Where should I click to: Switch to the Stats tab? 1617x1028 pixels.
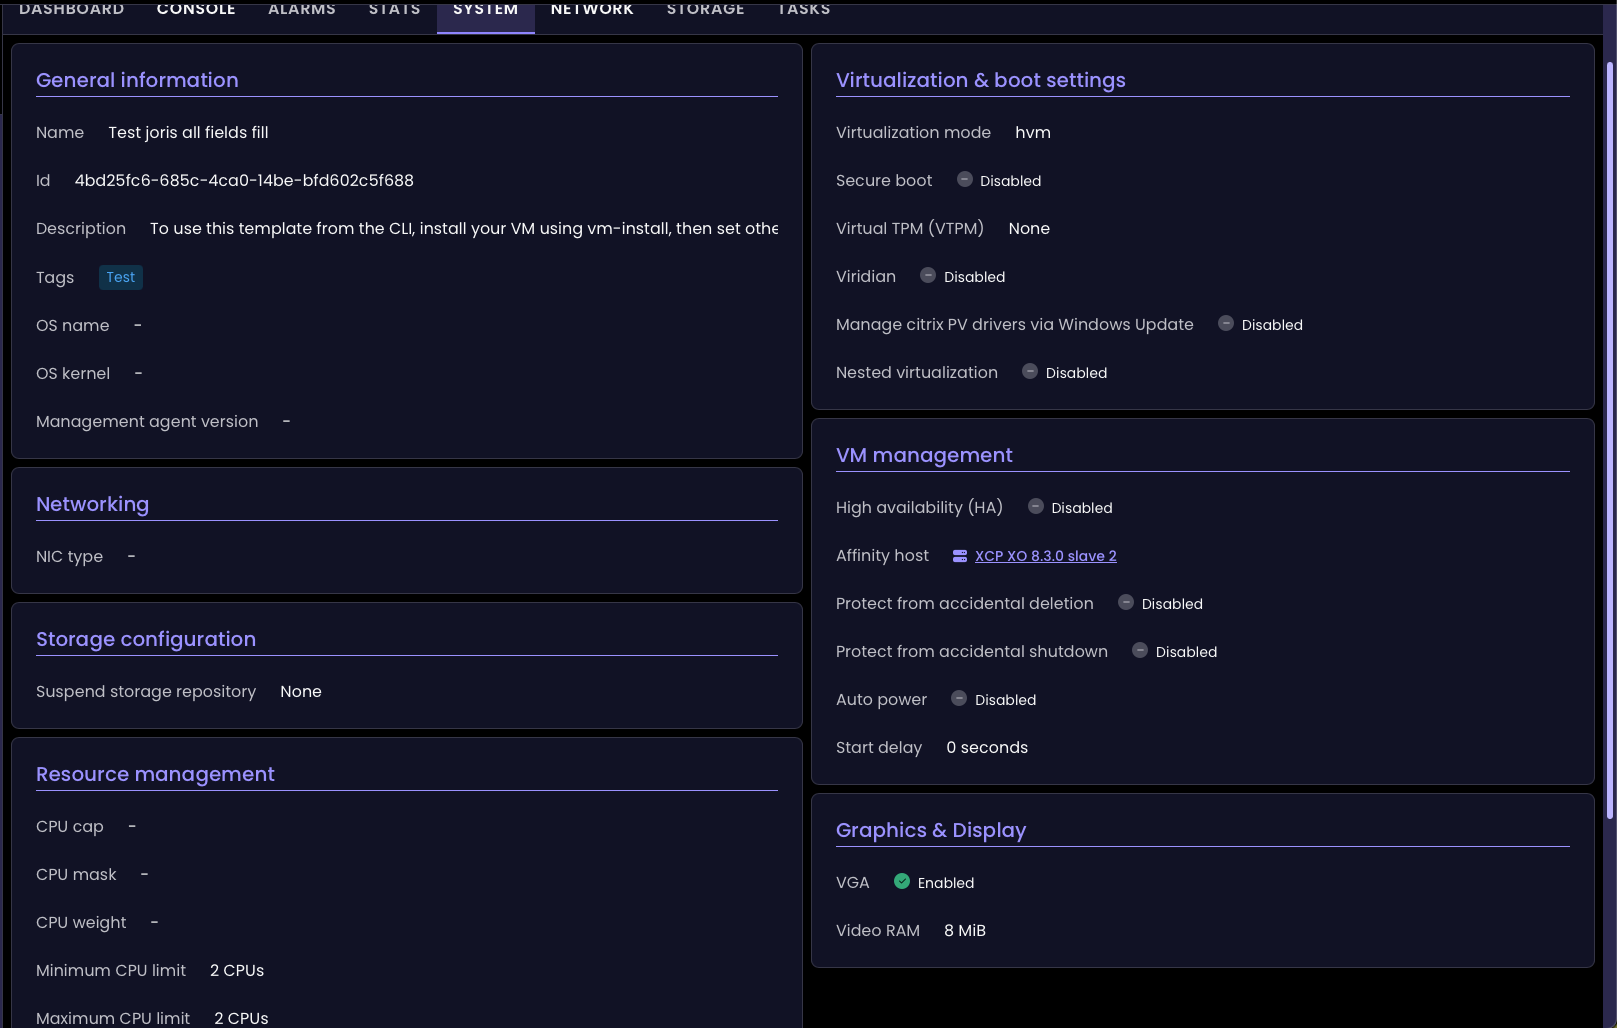pos(395,10)
